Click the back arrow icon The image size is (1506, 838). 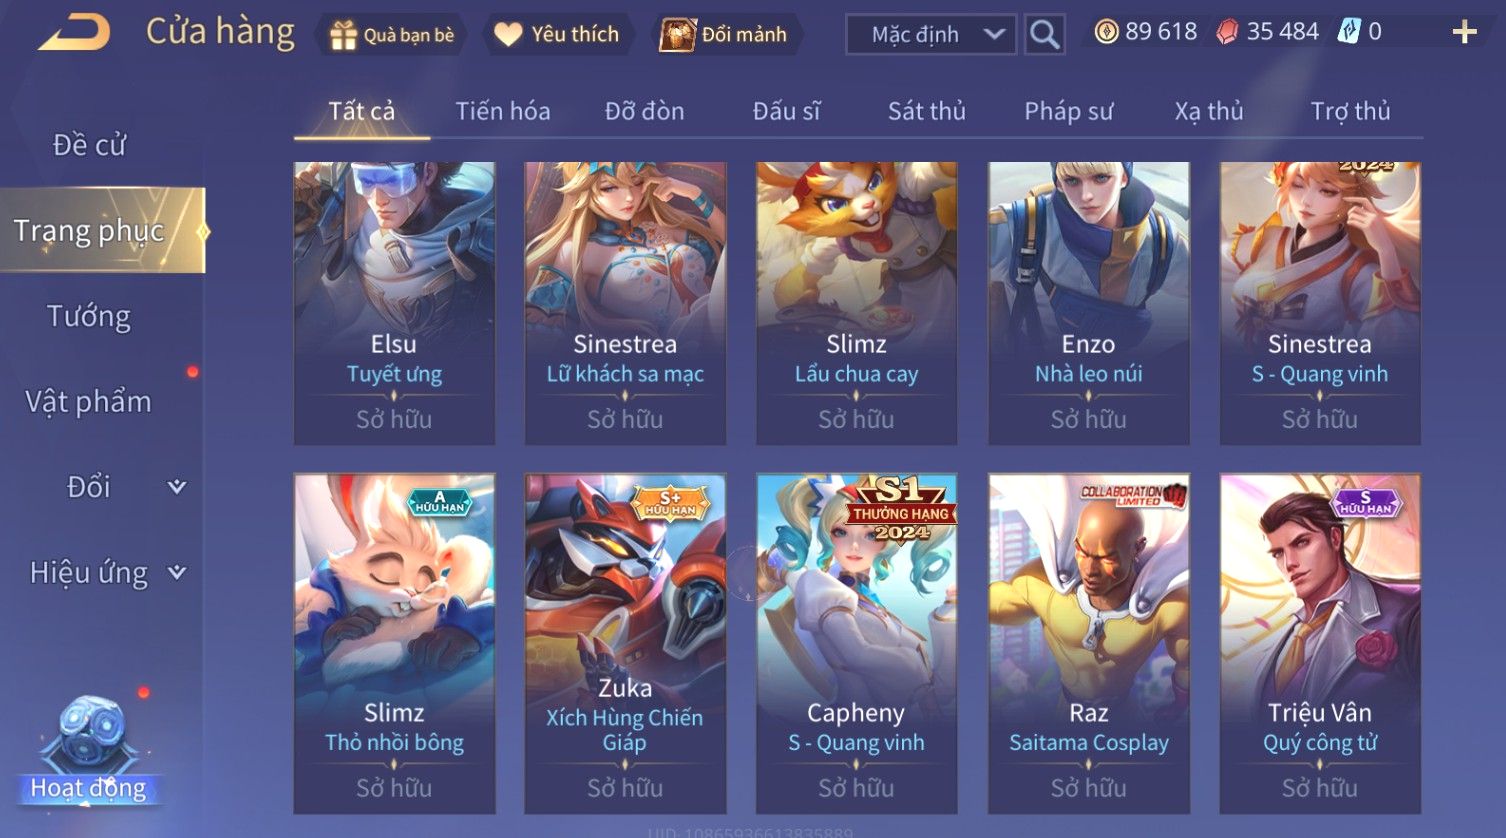coord(74,32)
